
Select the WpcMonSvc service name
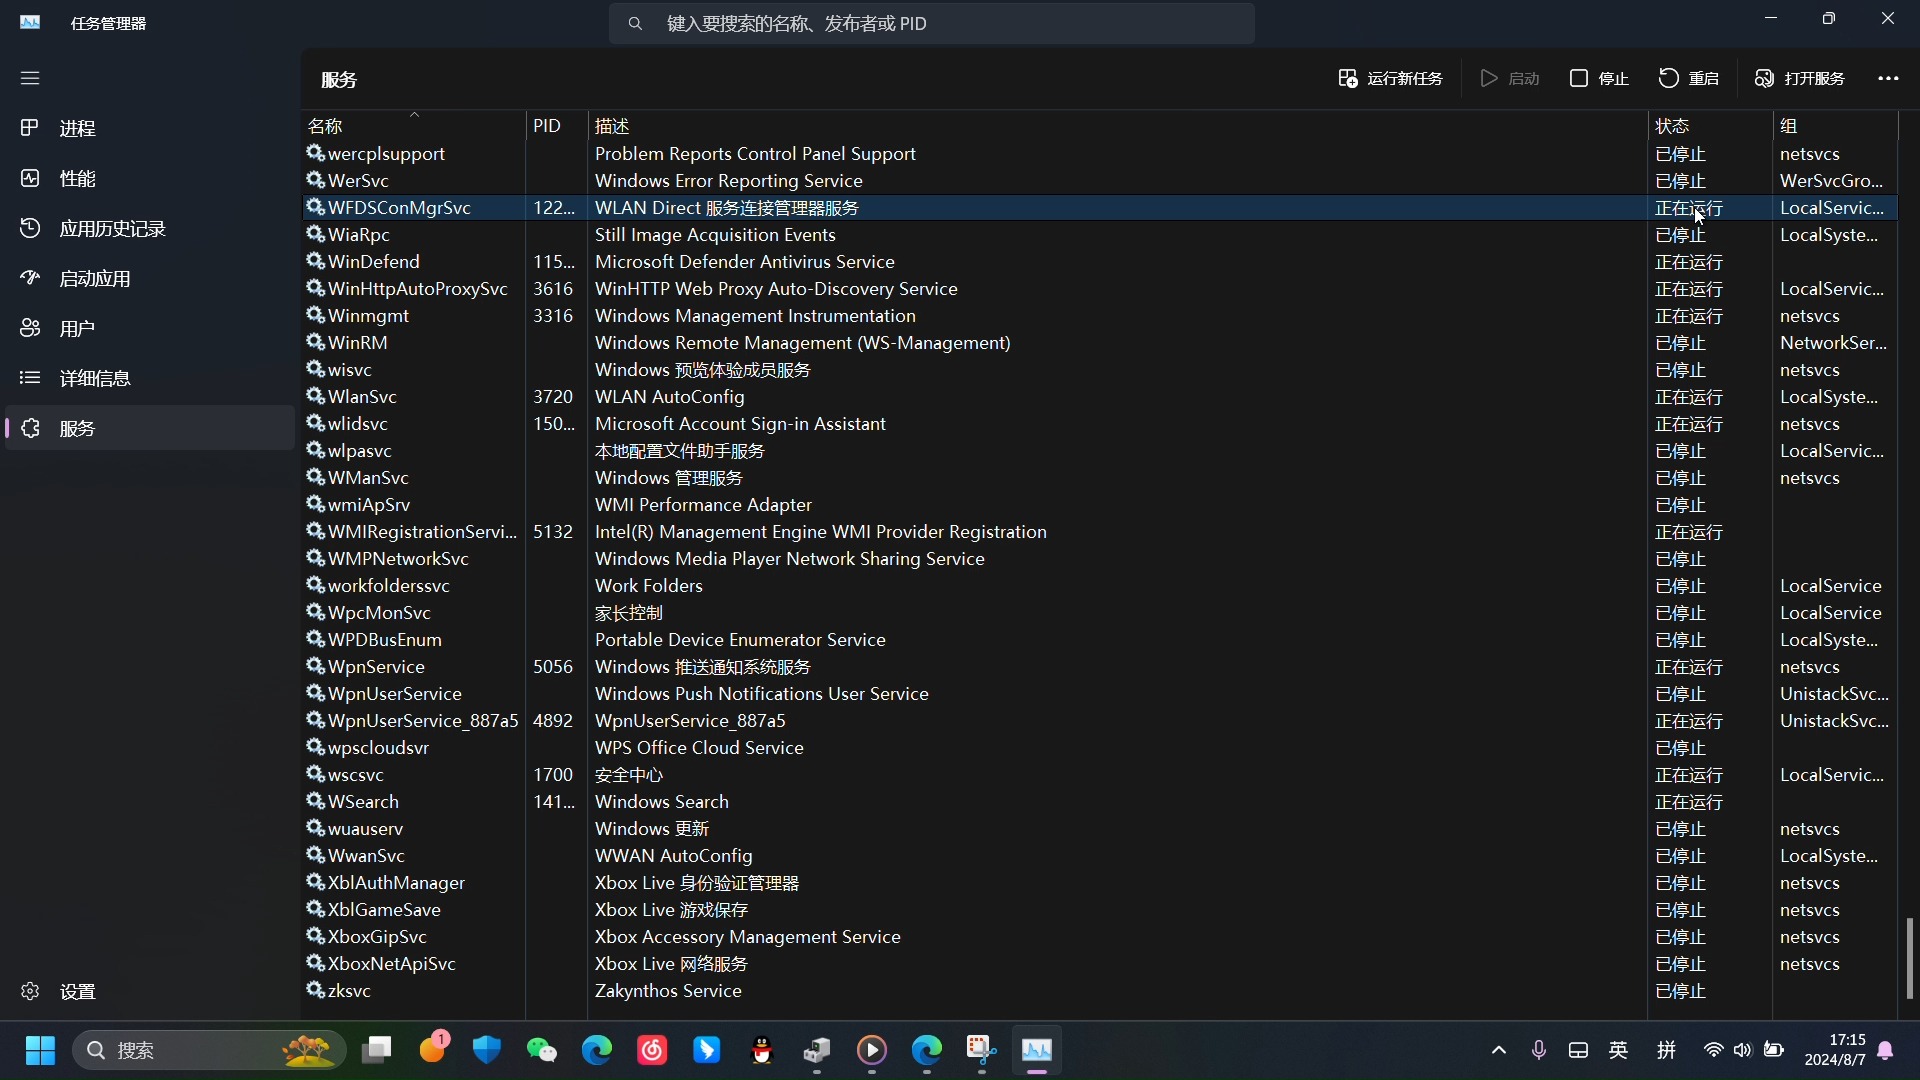pyautogui.click(x=380, y=613)
